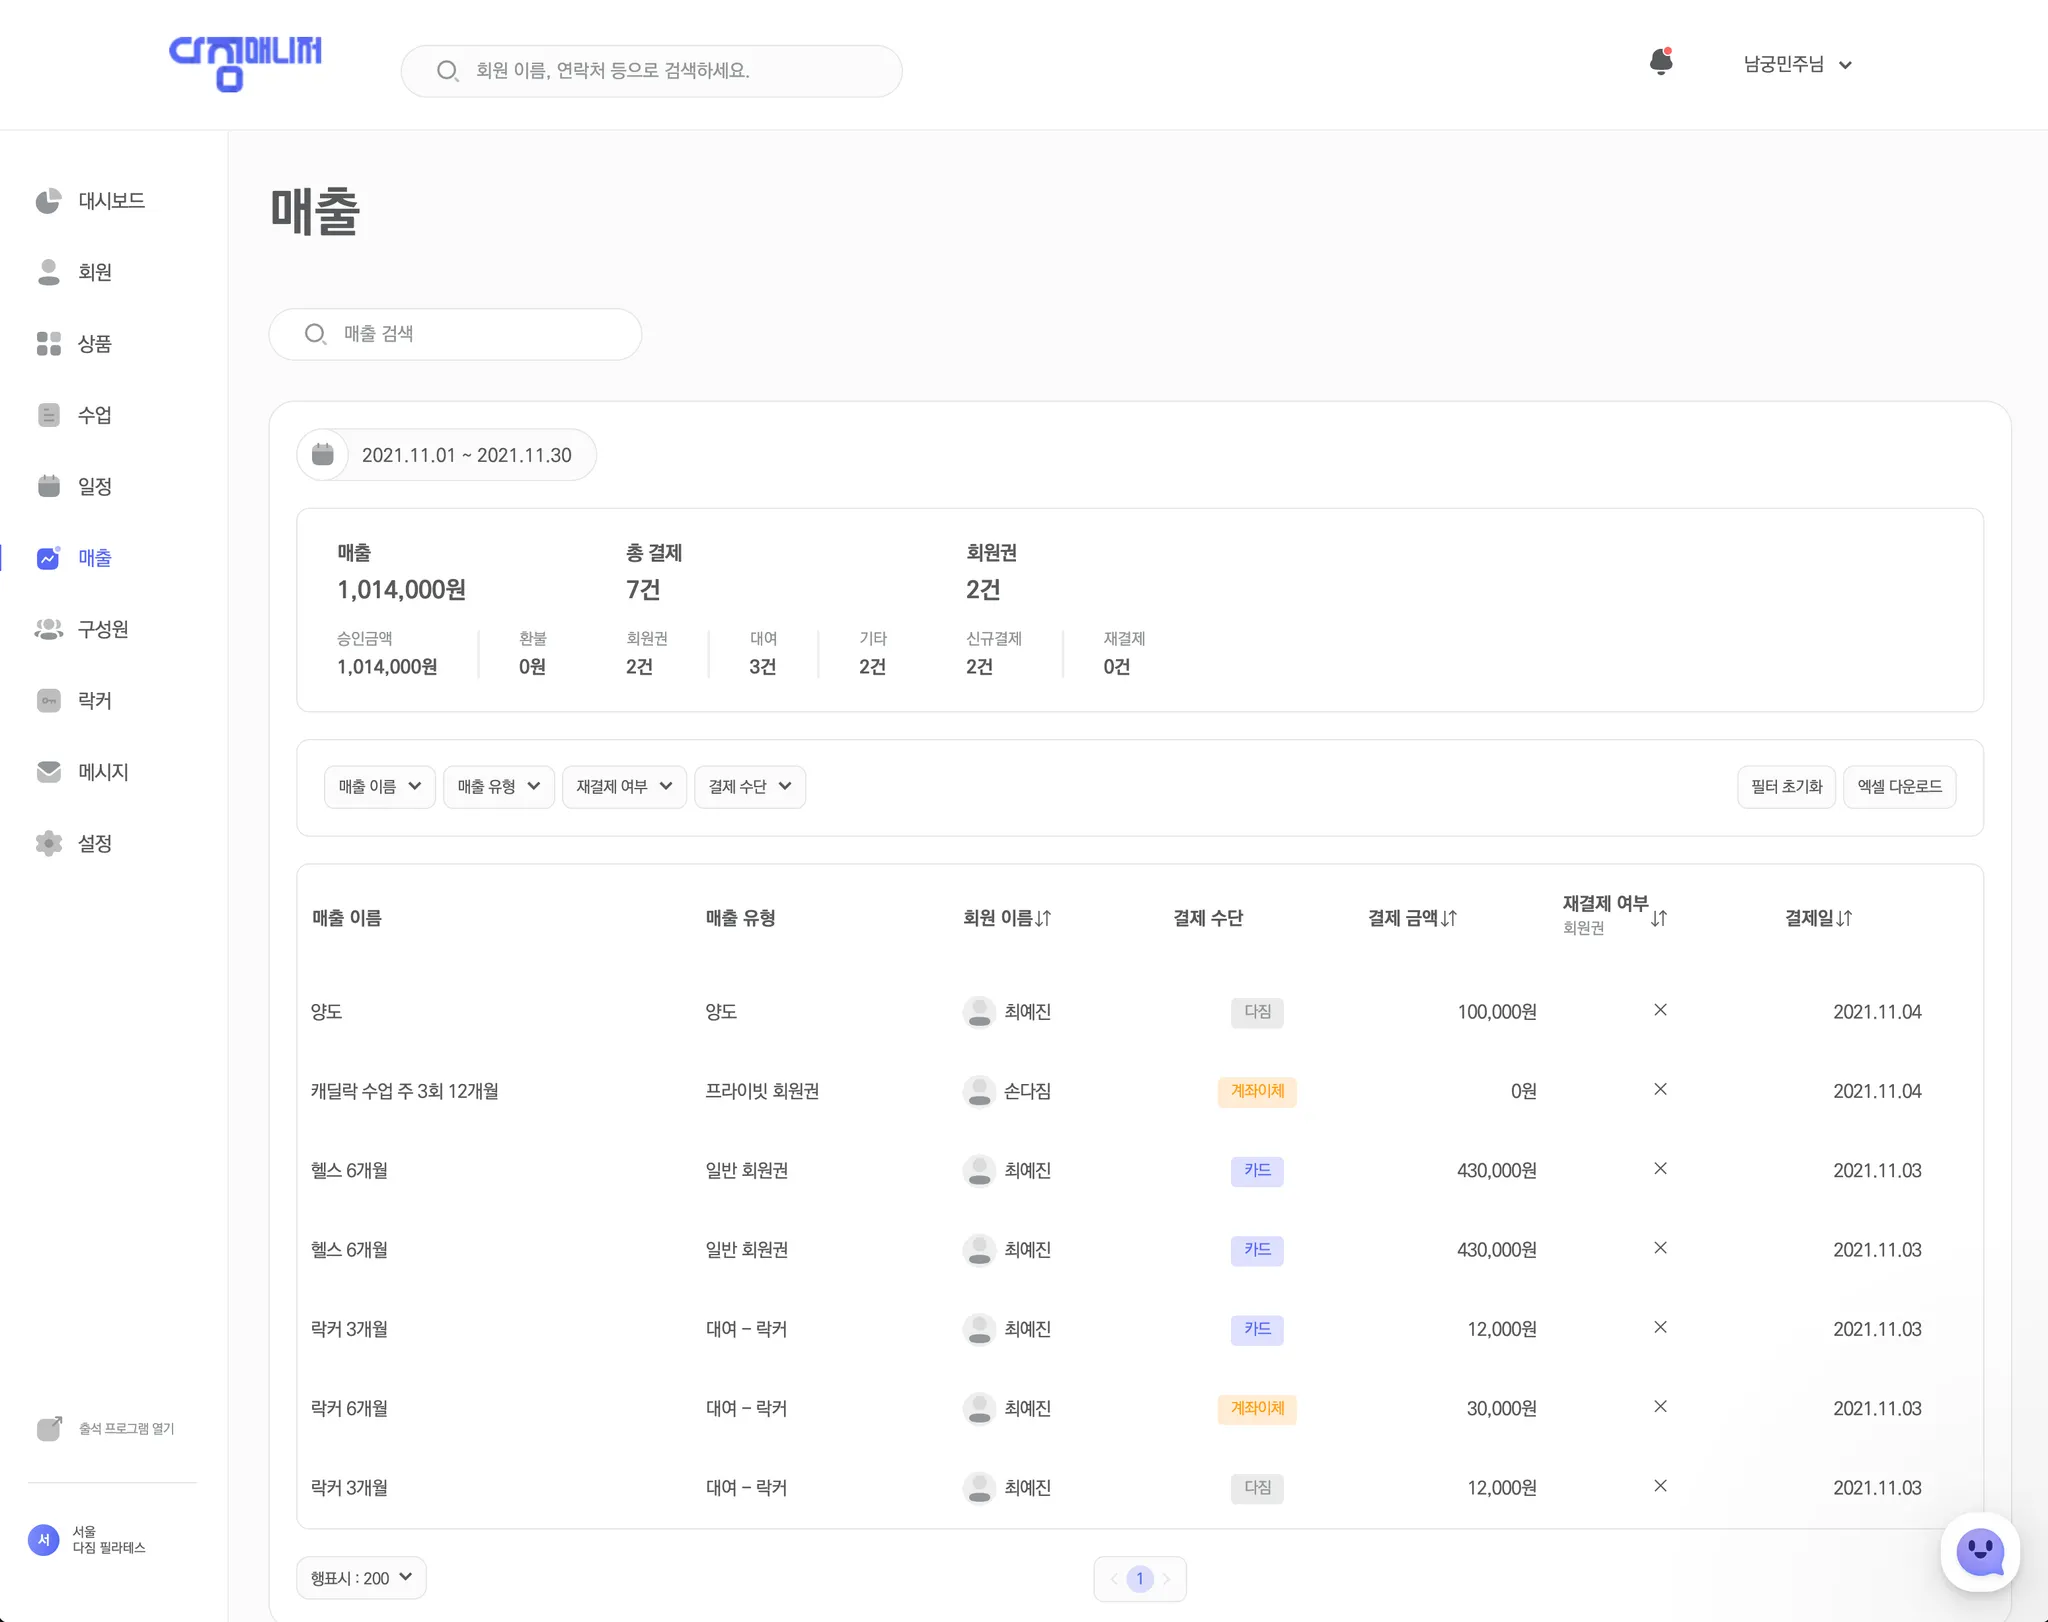Click the 대시보드 pie chart icon
This screenshot has height=1622, width=2048.
click(x=48, y=201)
